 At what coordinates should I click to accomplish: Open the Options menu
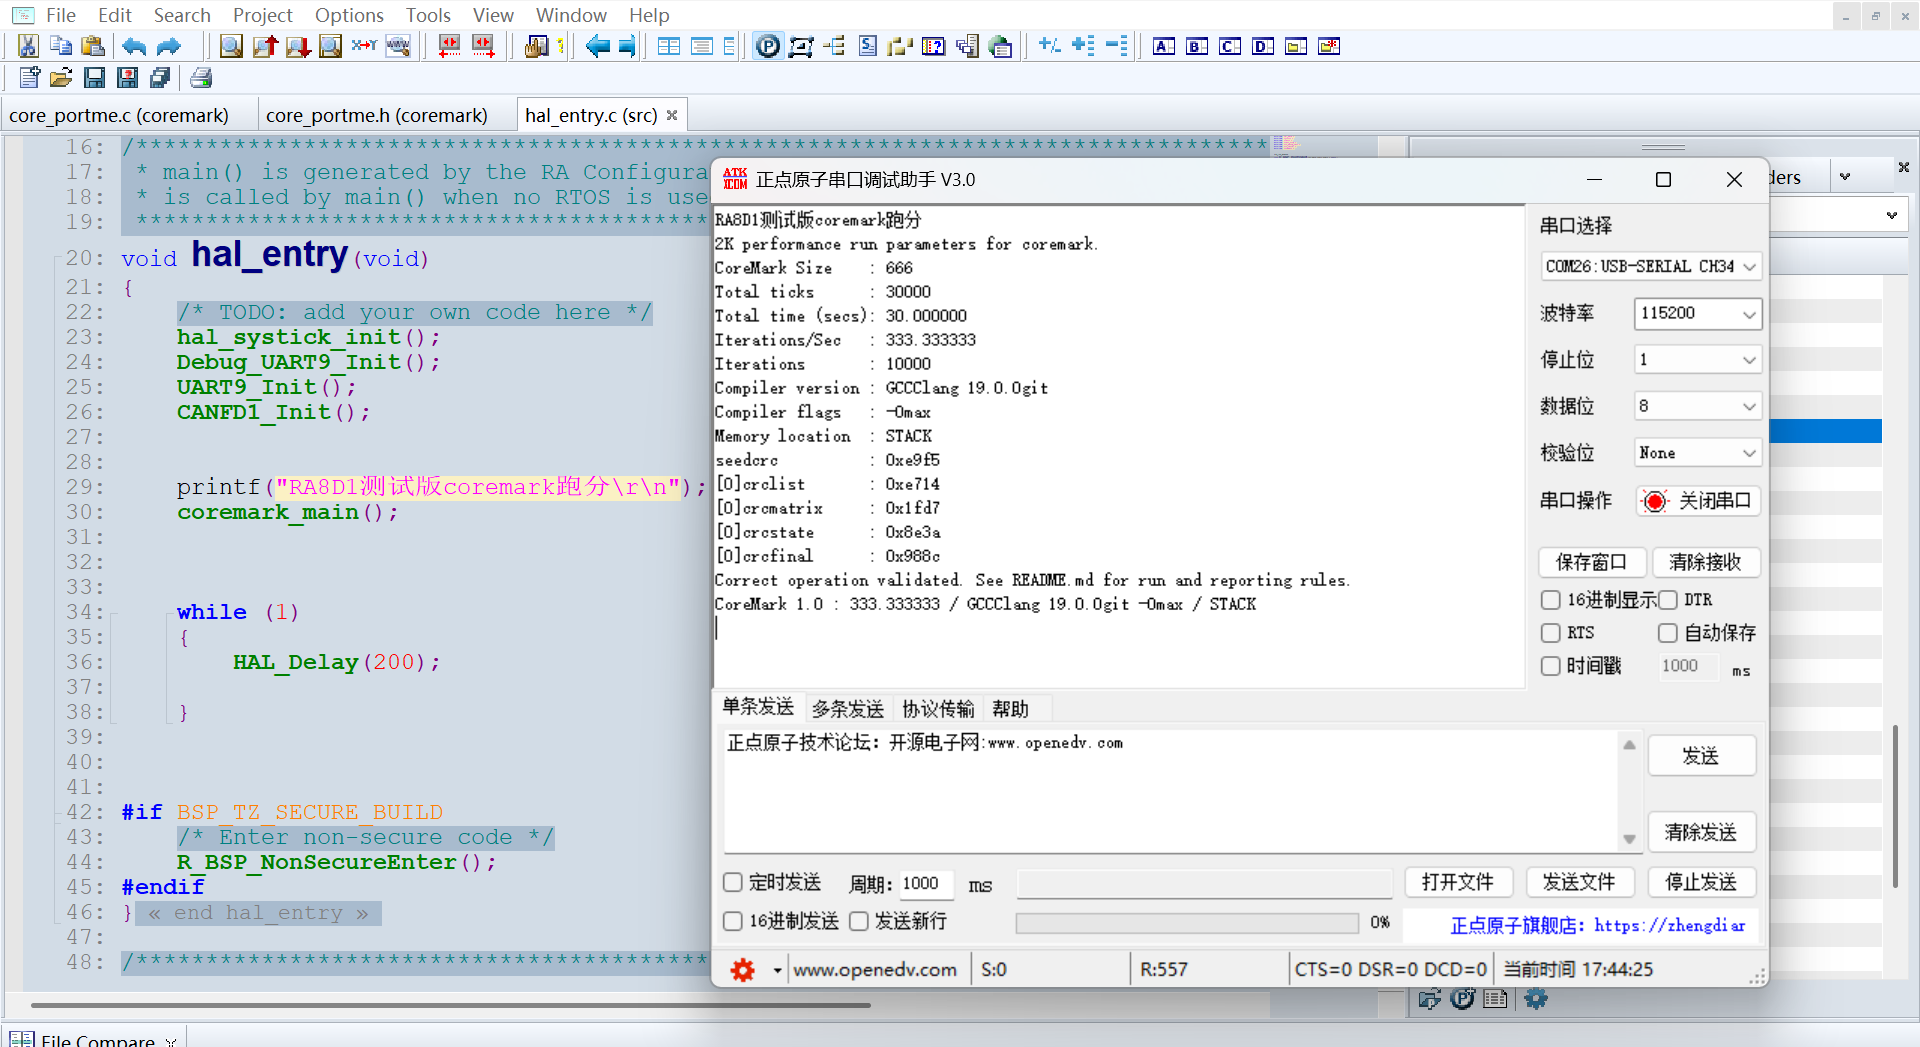click(x=349, y=15)
